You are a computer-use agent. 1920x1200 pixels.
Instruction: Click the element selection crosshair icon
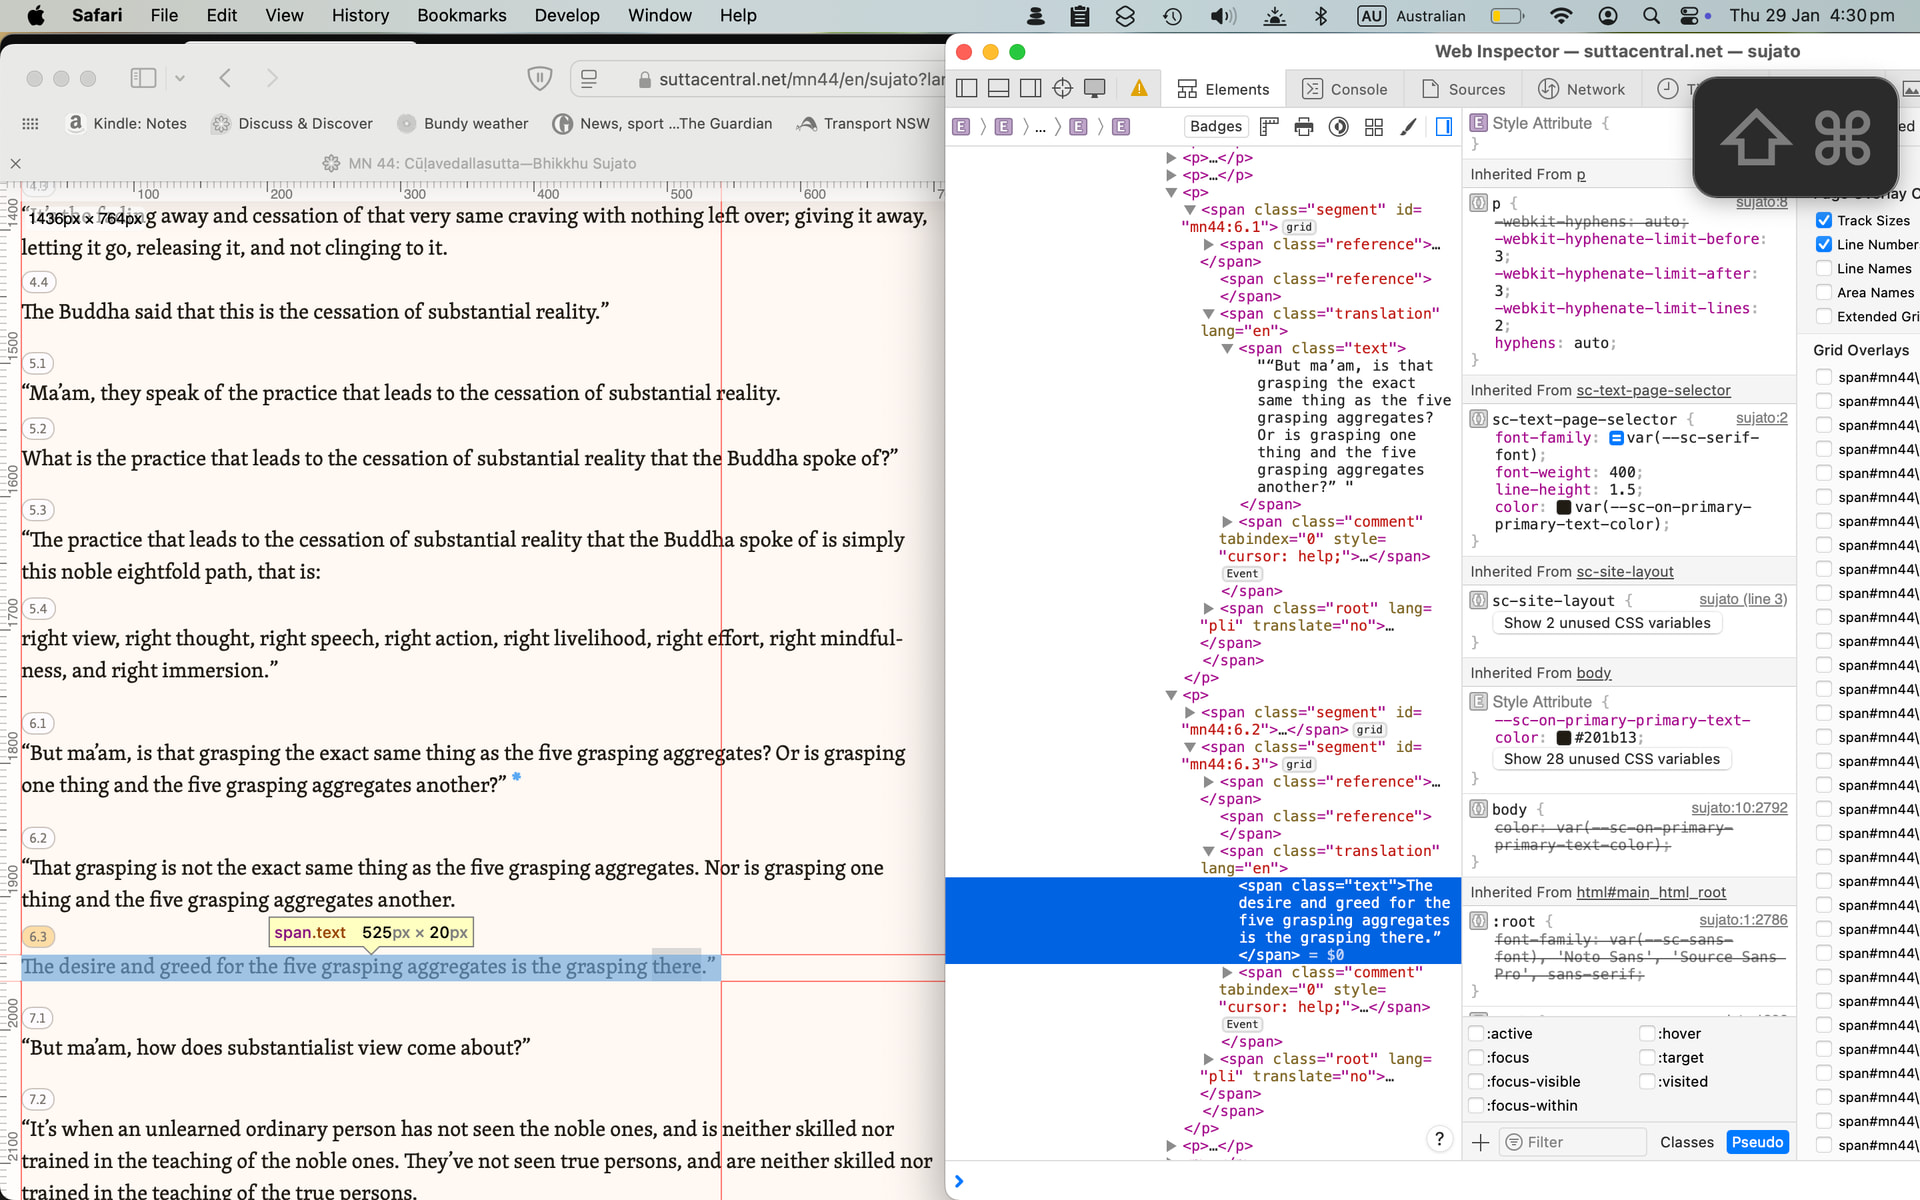tap(1063, 89)
